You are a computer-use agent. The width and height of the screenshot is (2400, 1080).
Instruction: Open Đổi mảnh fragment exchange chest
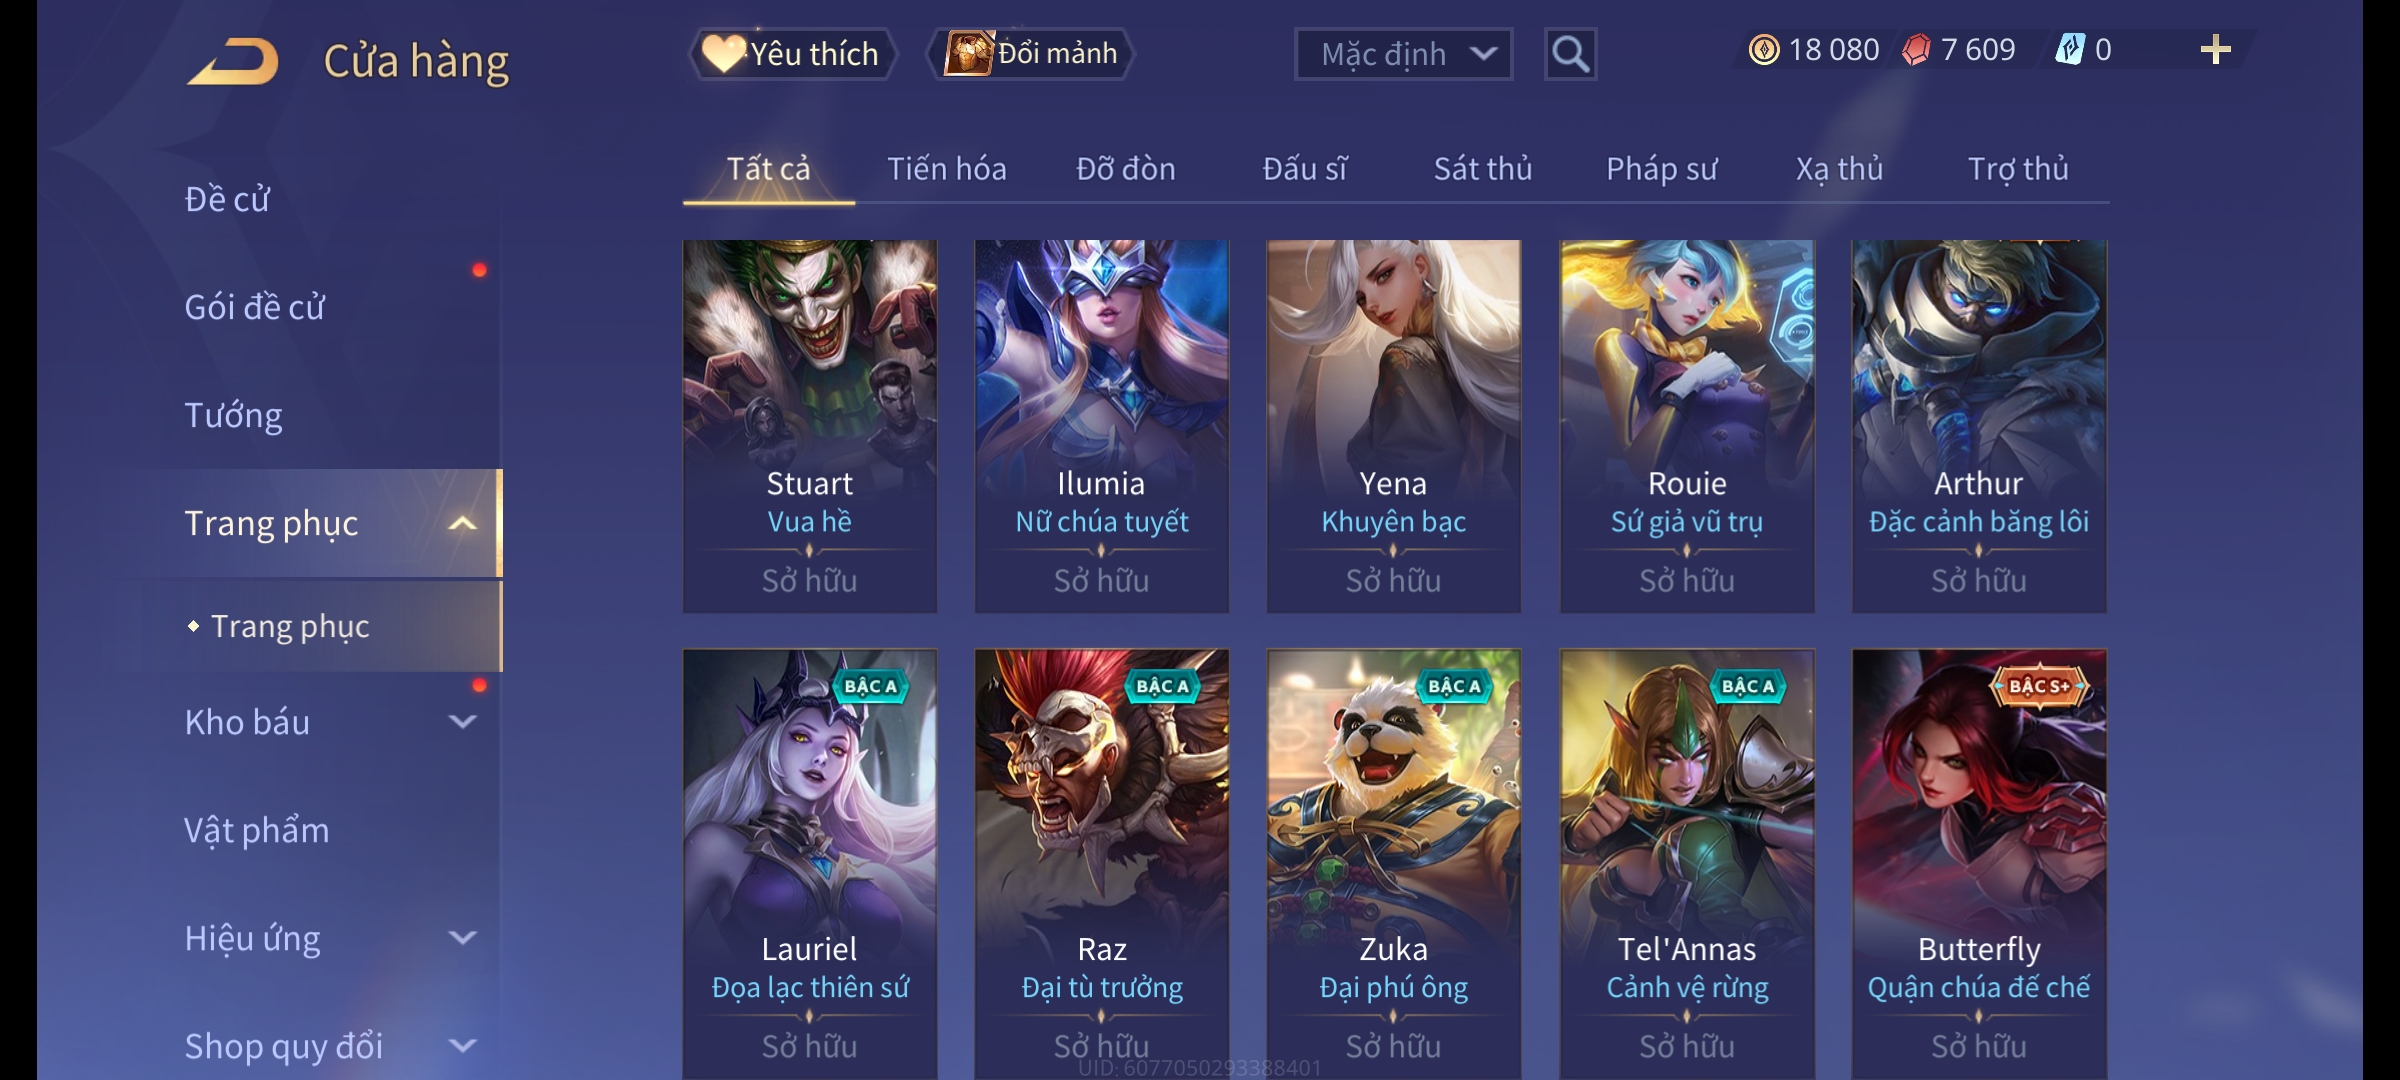tap(1031, 53)
